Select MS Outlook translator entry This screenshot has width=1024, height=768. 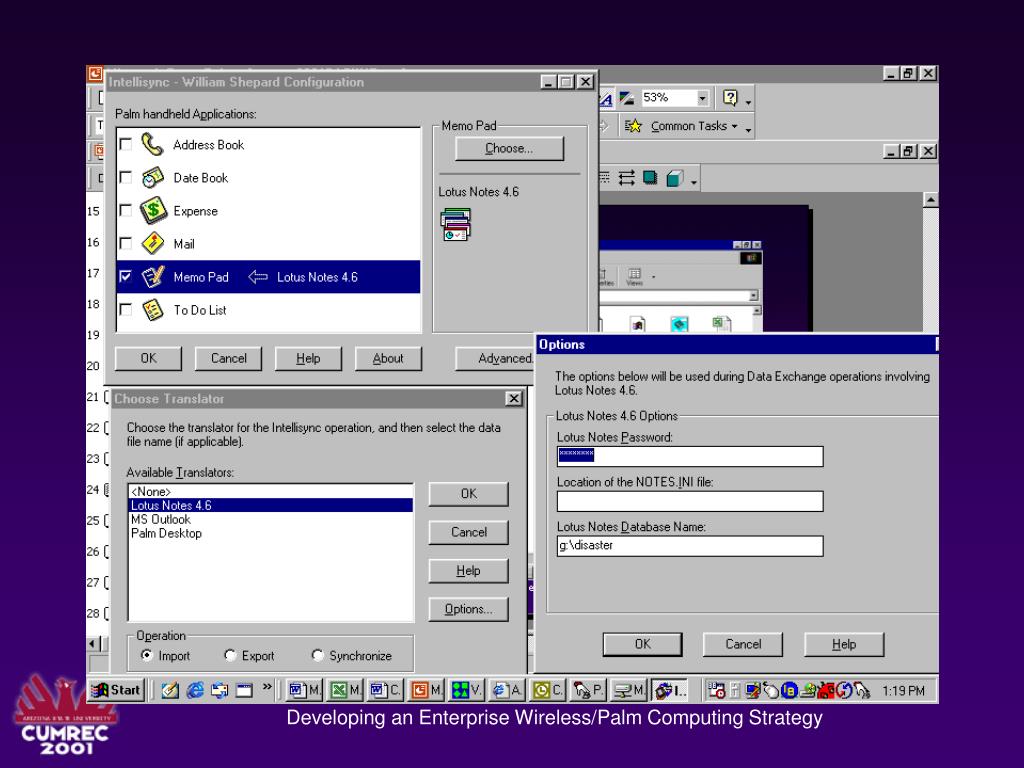pos(270,519)
